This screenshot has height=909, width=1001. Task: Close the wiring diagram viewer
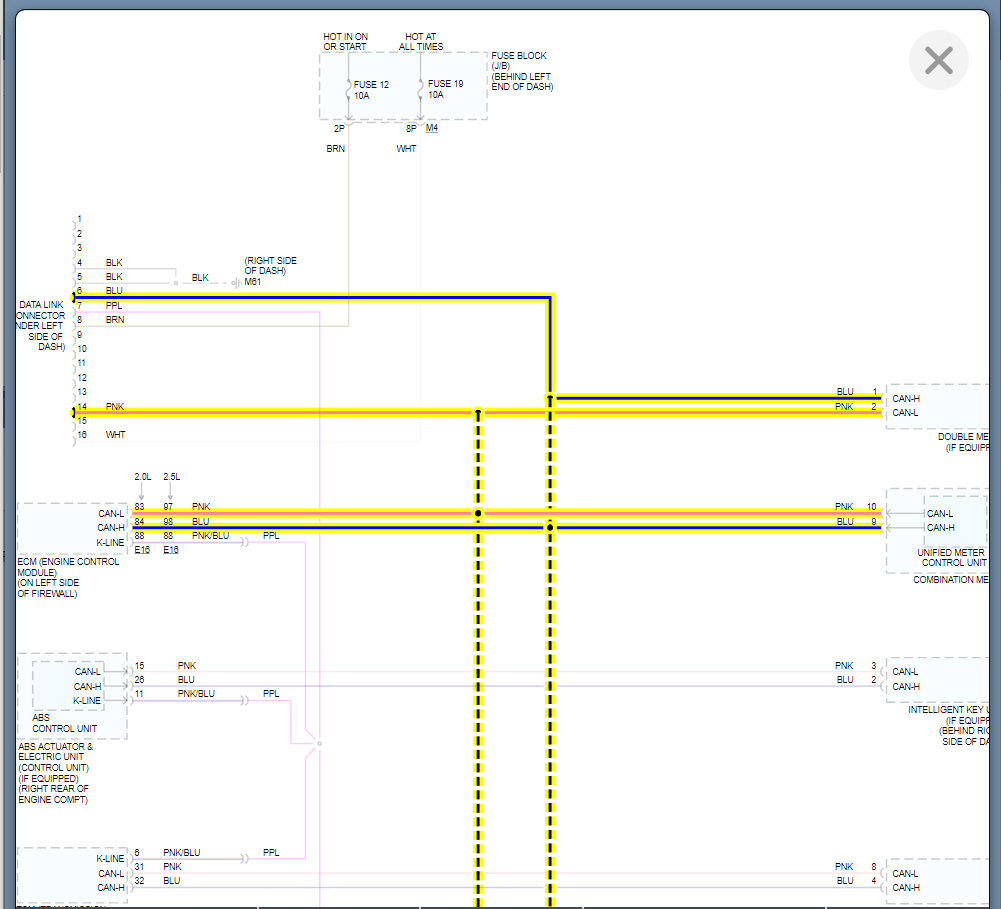point(938,61)
